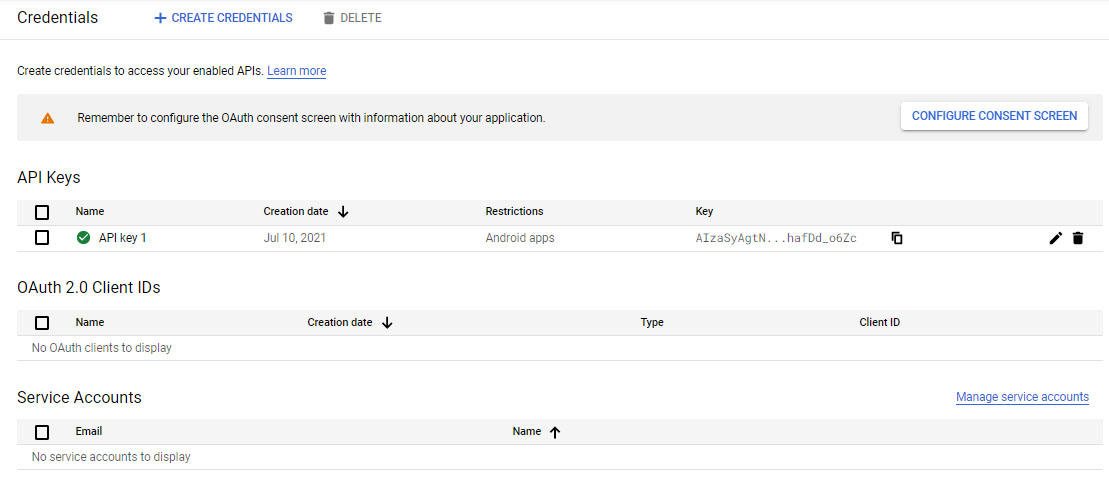Sort Service Accounts by Name arrow
The width and height of the screenshot is (1109, 485).
(x=555, y=432)
